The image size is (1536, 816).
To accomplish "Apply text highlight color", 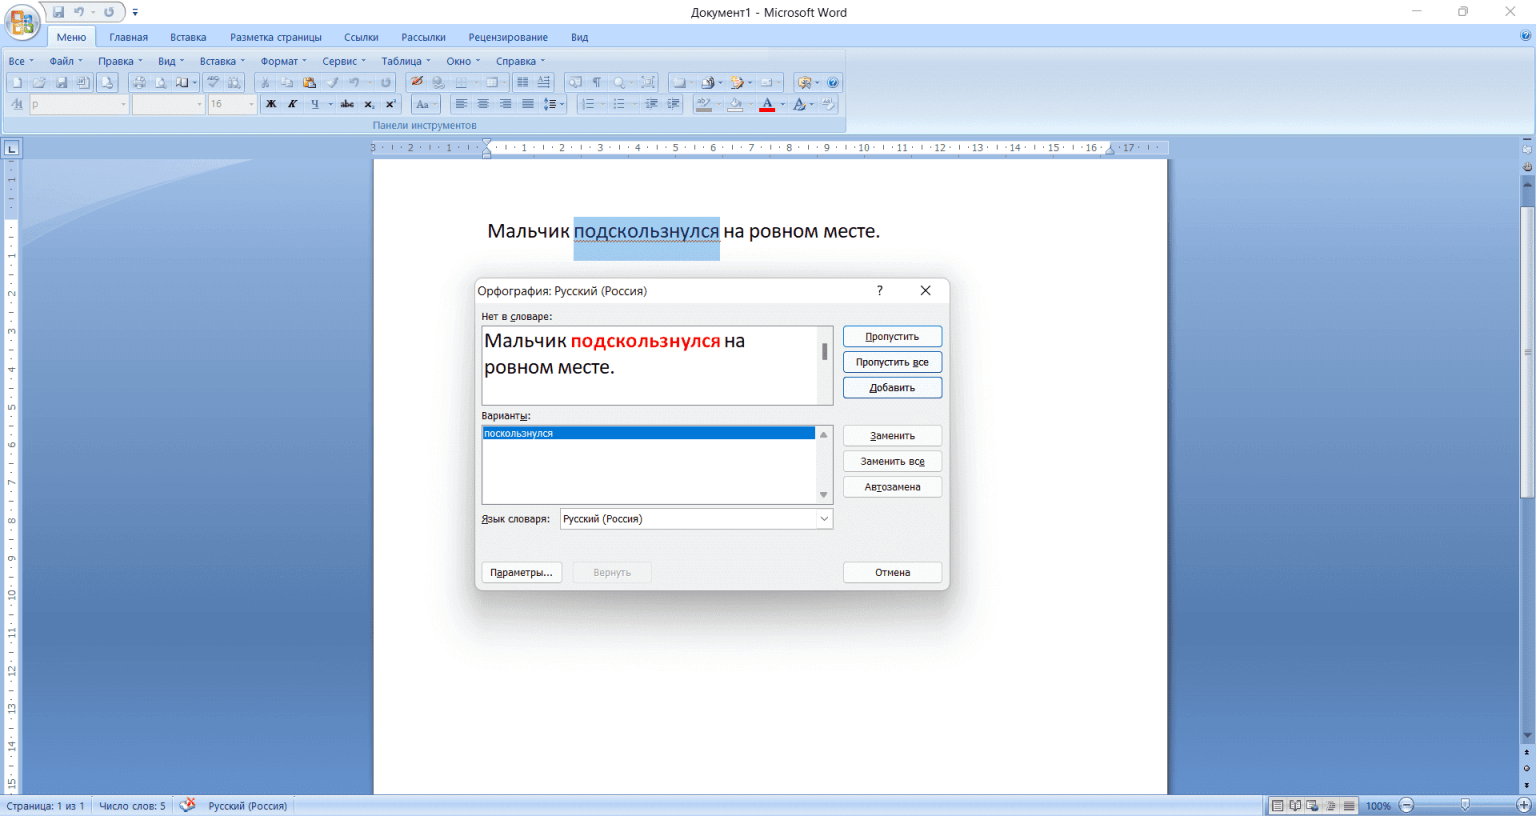I will pos(704,104).
